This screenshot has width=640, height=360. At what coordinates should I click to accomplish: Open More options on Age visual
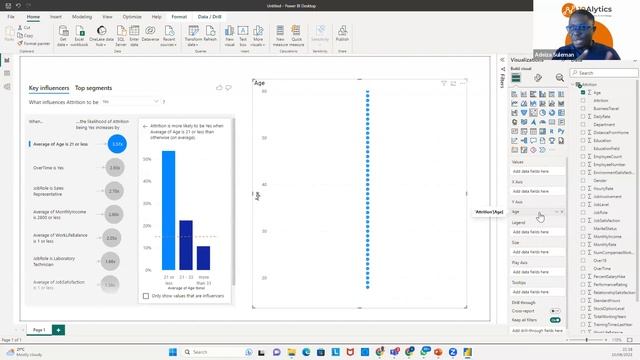pos(462,83)
